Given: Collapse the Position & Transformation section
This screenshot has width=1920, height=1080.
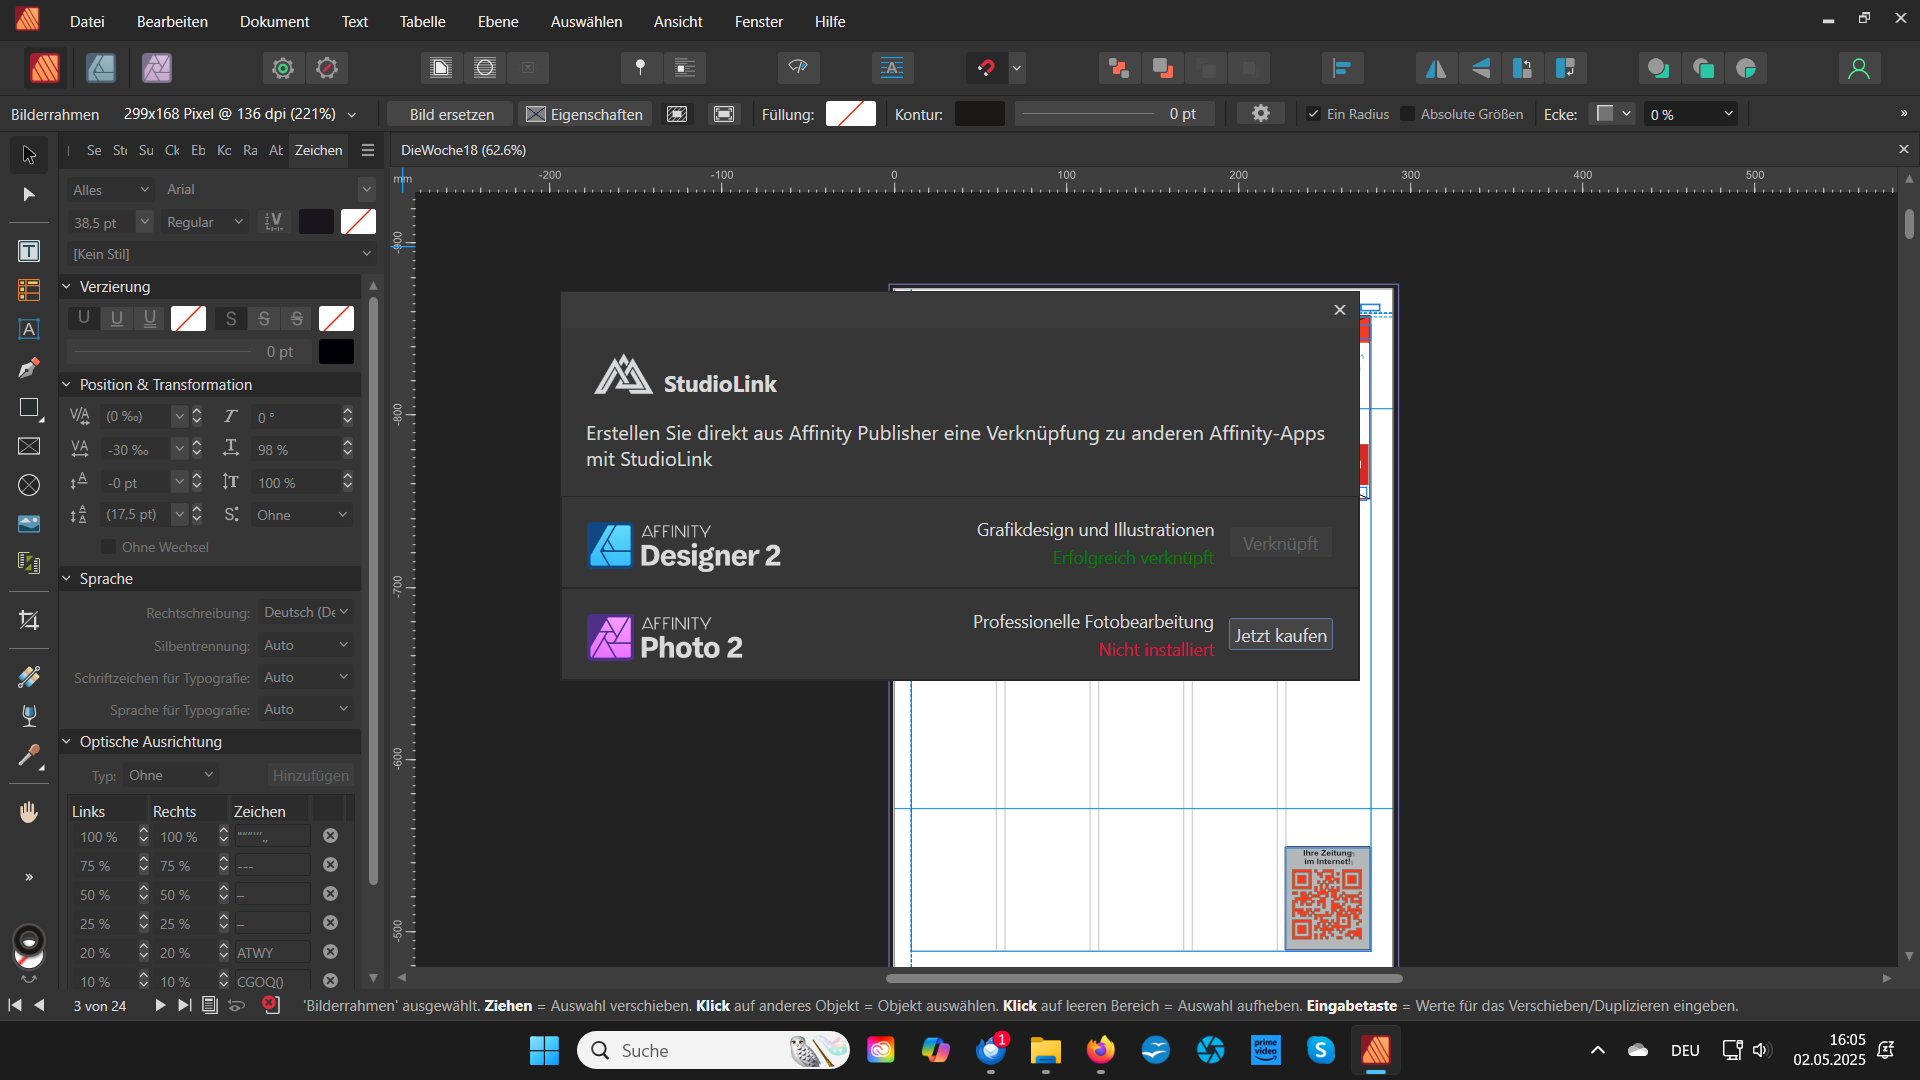Looking at the screenshot, I should [x=67, y=385].
